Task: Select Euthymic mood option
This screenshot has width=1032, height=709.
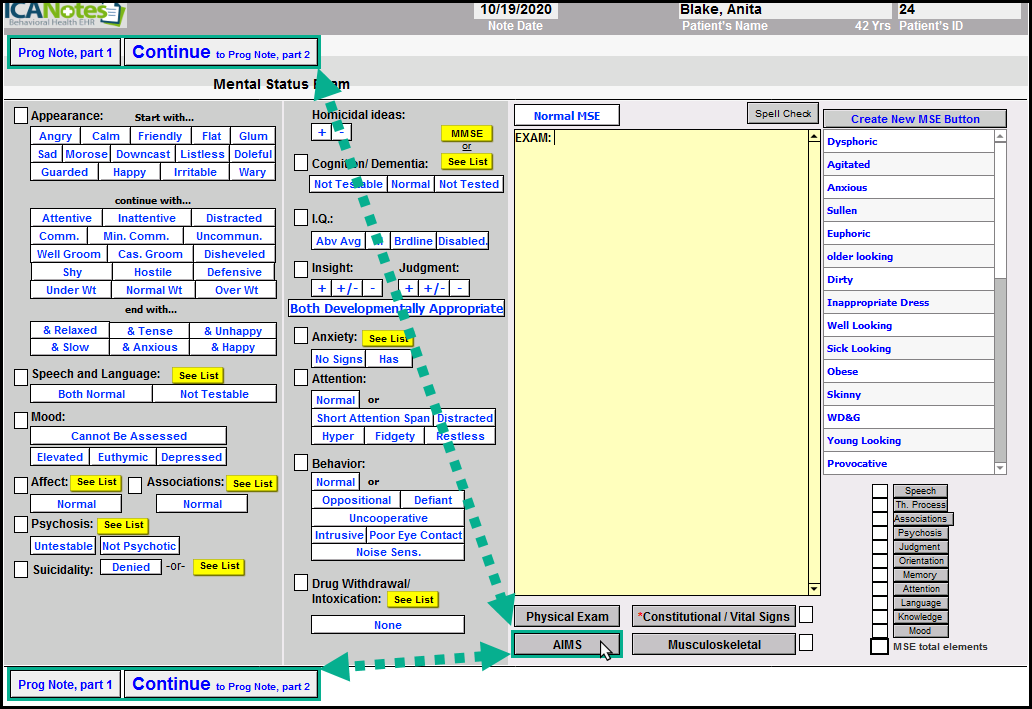Action: (x=123, y=457)
